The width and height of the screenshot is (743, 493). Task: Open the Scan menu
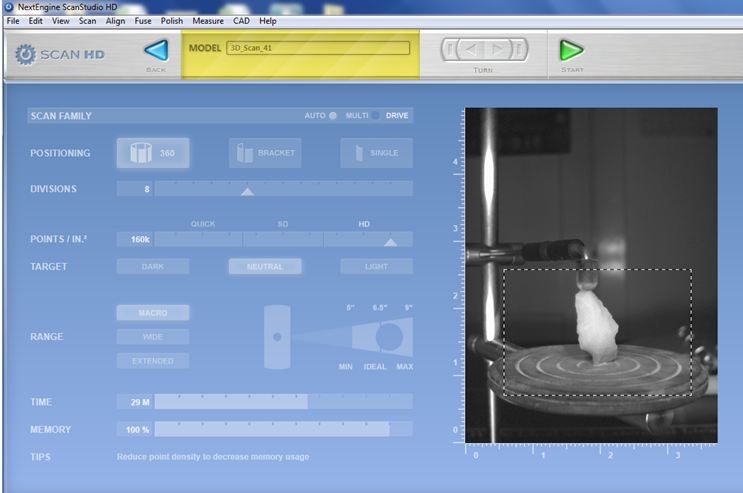87,21
